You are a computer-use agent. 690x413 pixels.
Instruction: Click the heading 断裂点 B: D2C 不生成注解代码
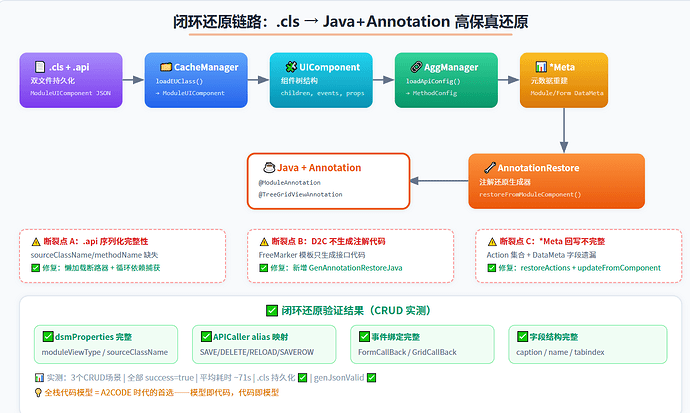328,241
